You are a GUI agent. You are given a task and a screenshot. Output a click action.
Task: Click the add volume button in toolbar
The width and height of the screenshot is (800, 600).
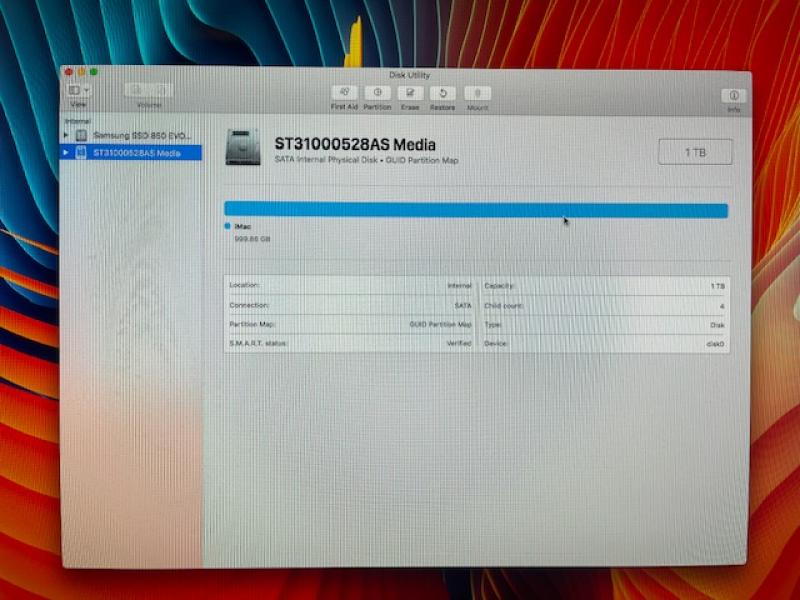pyautogui.click(x=137, y=90)
